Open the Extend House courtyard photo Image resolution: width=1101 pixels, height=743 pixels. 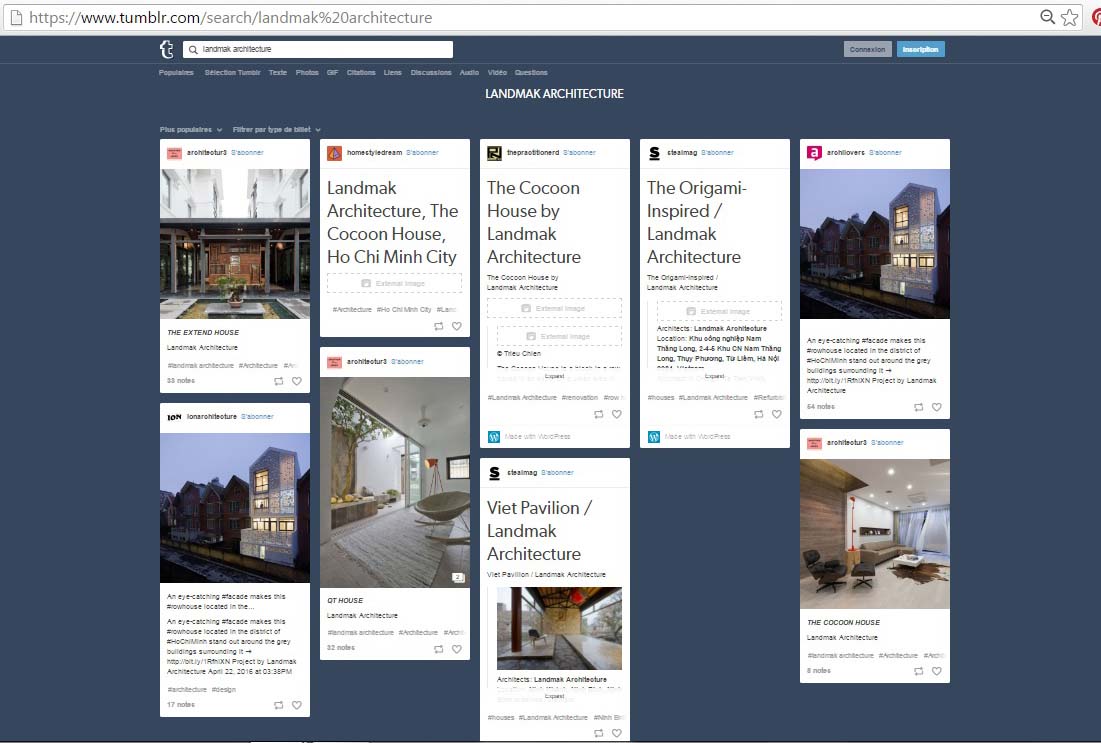pos(235,244)
